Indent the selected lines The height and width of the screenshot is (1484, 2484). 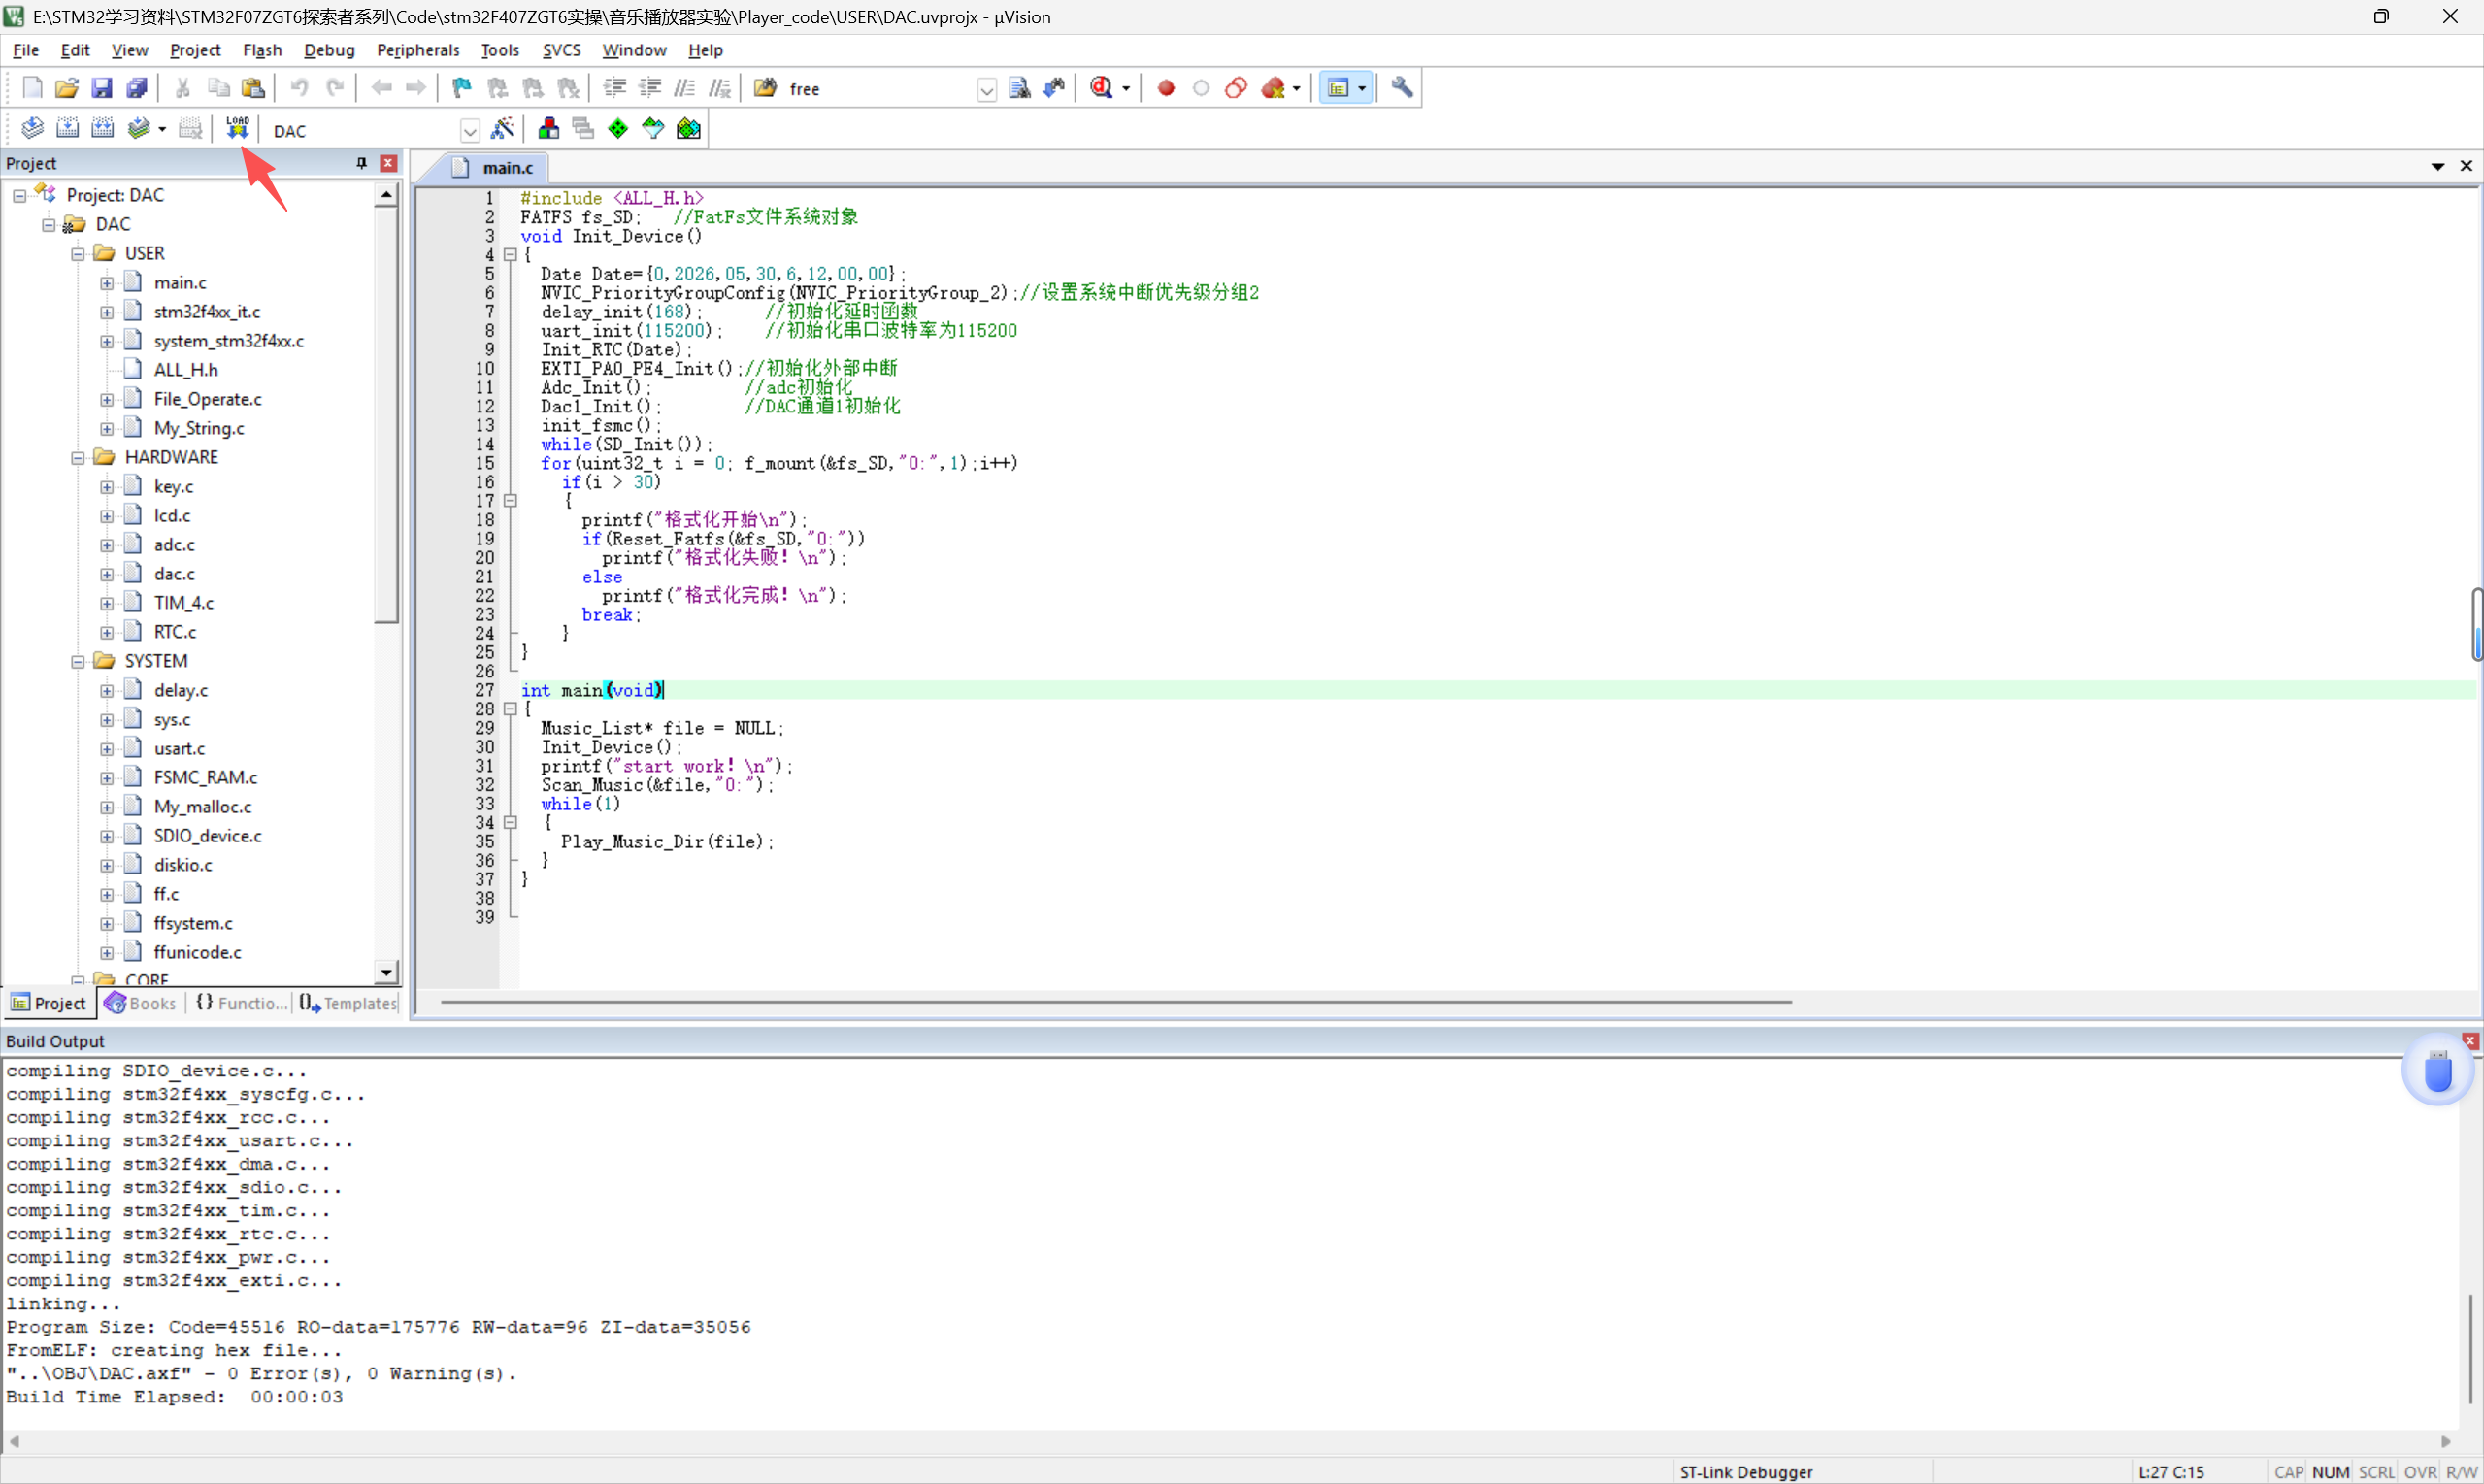coord(615,88)
